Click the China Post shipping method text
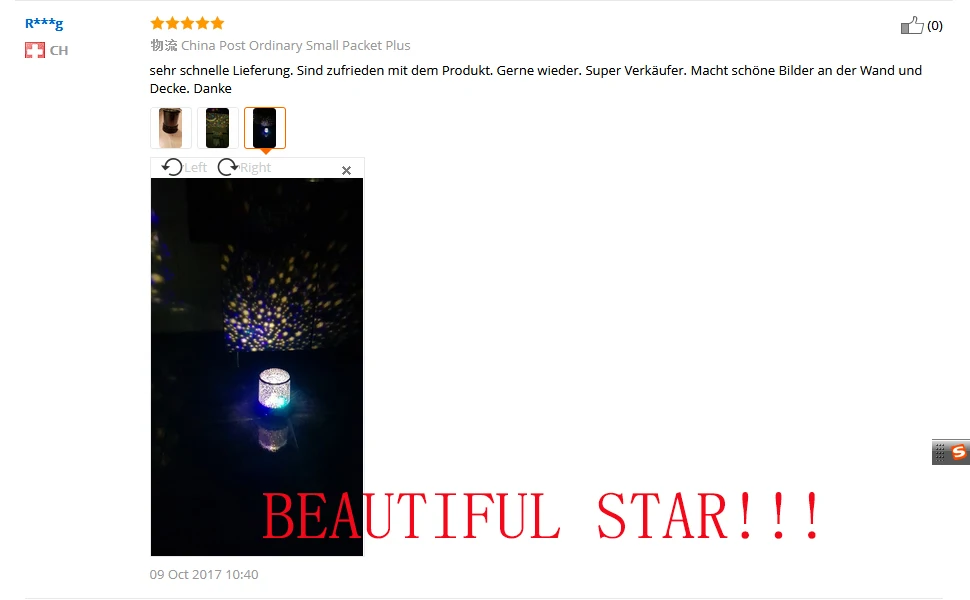970x600 pixels. pyautogui.click(x=296, y=45)
